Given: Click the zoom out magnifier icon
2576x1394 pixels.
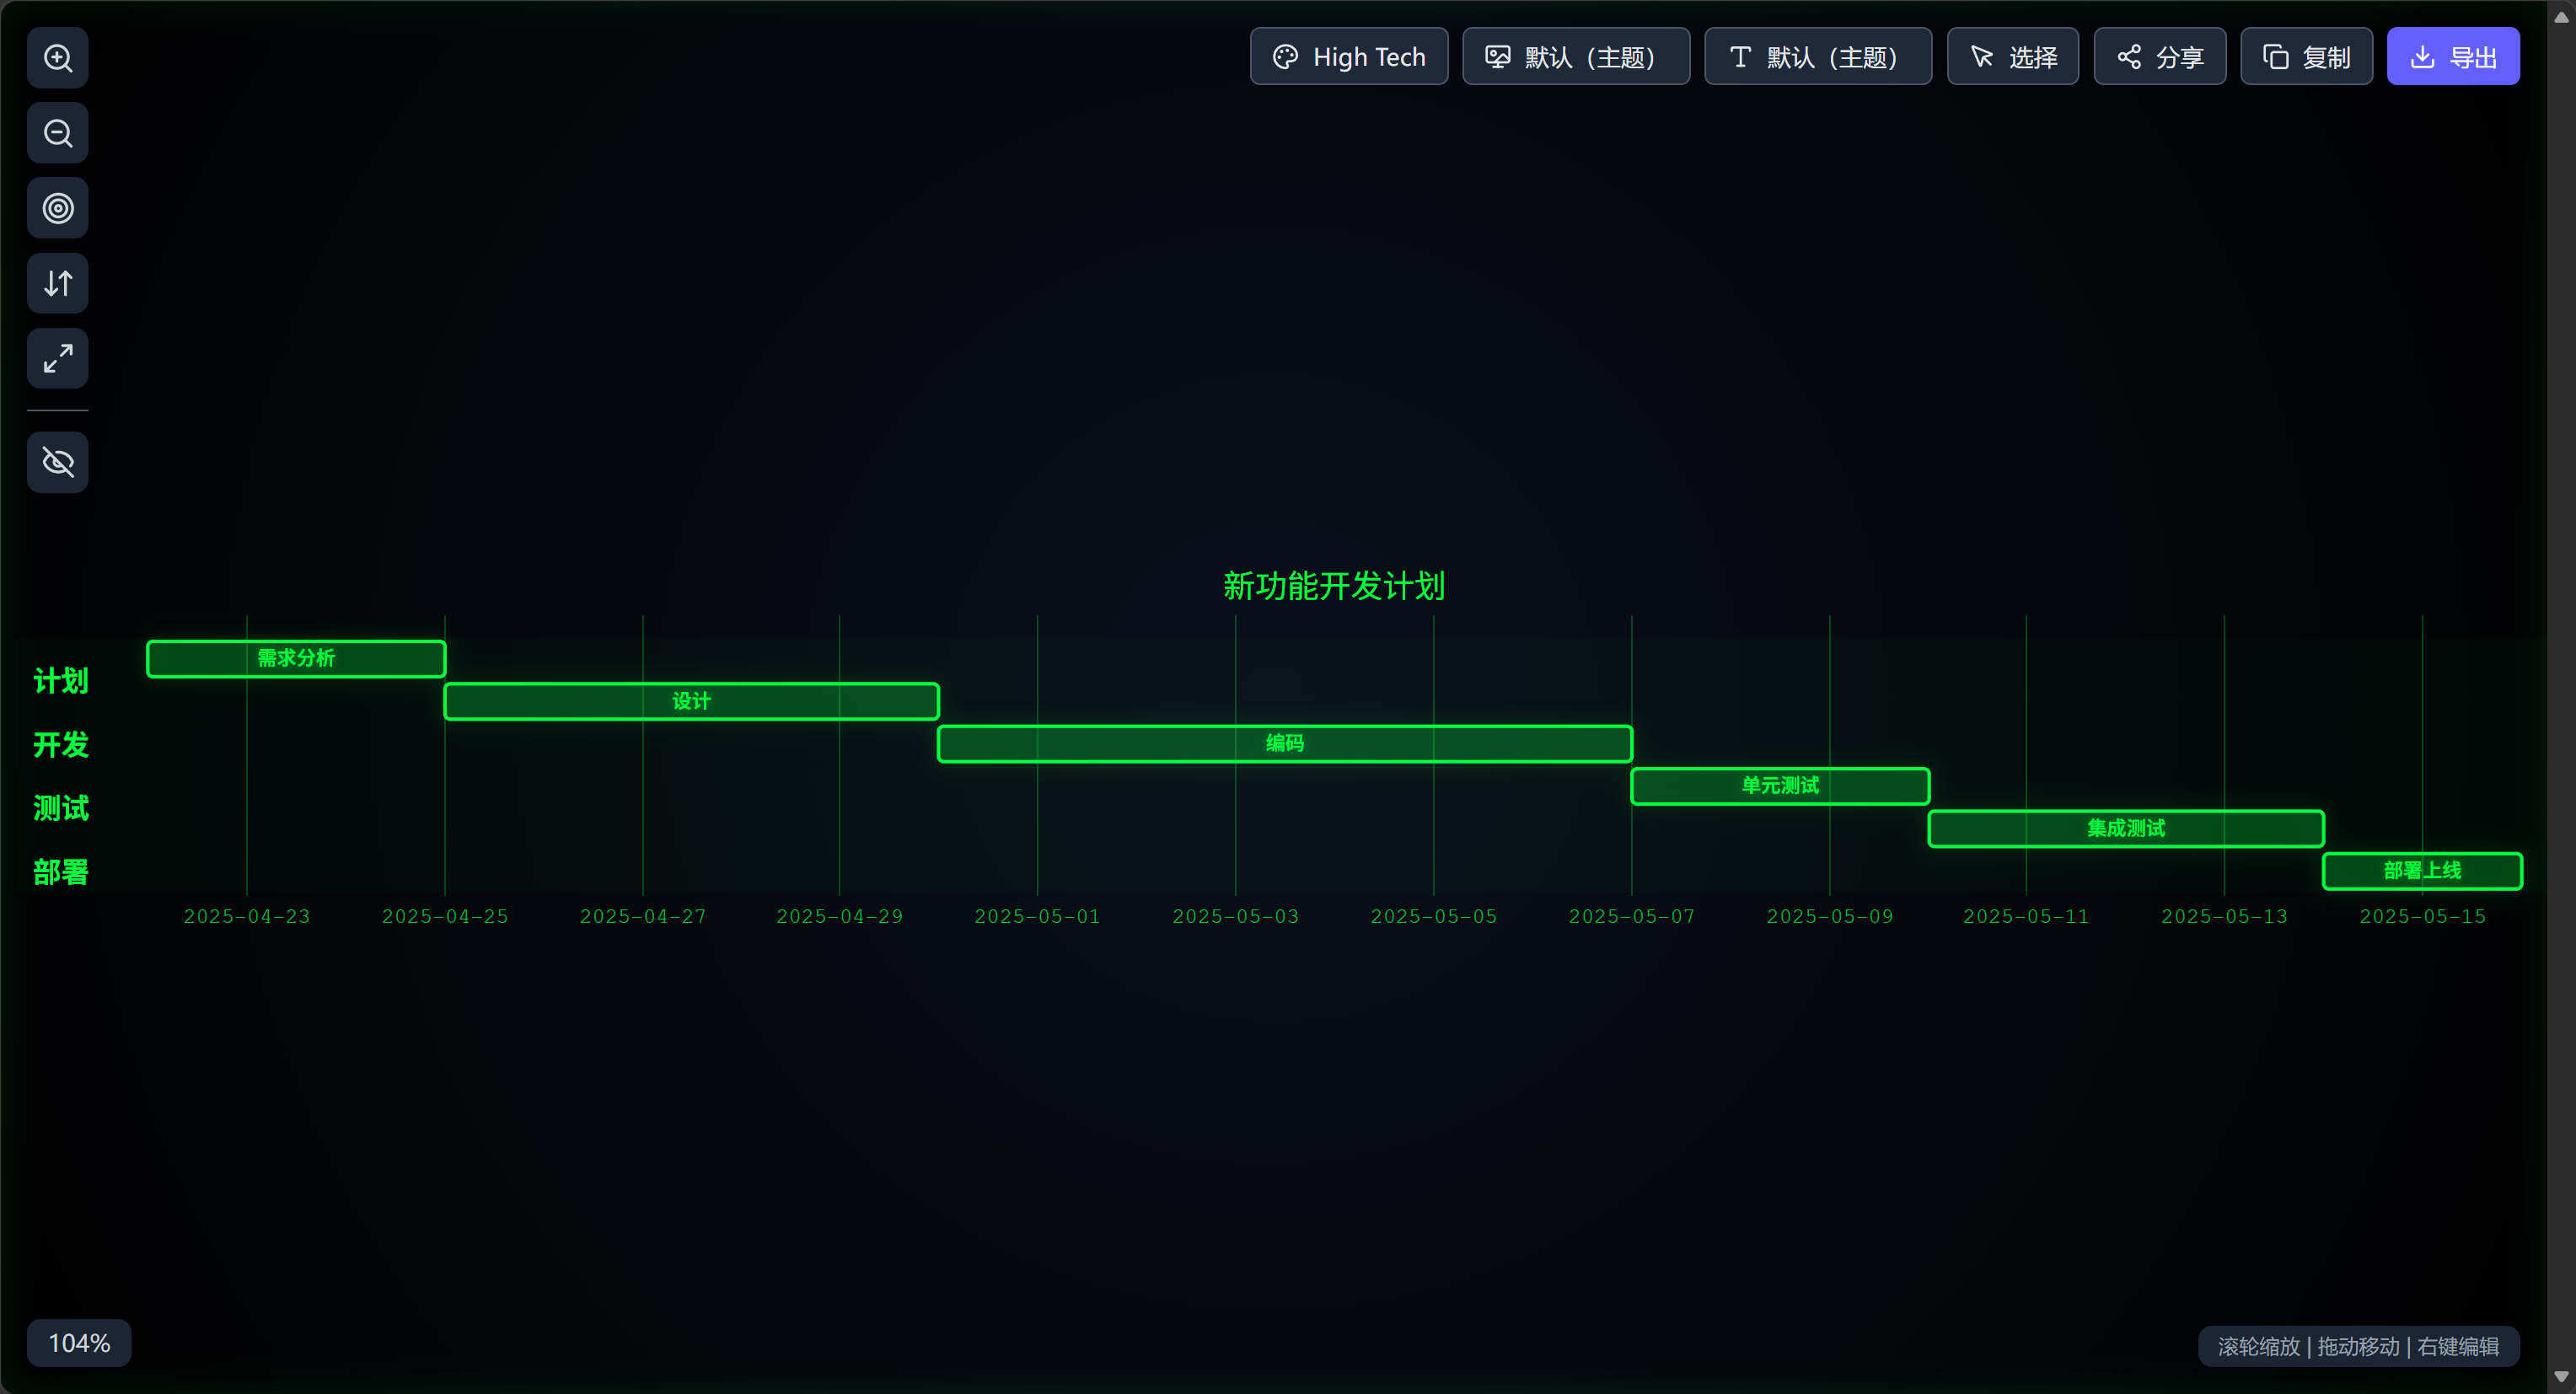Looking at the screenshot, I should point(58,133).
